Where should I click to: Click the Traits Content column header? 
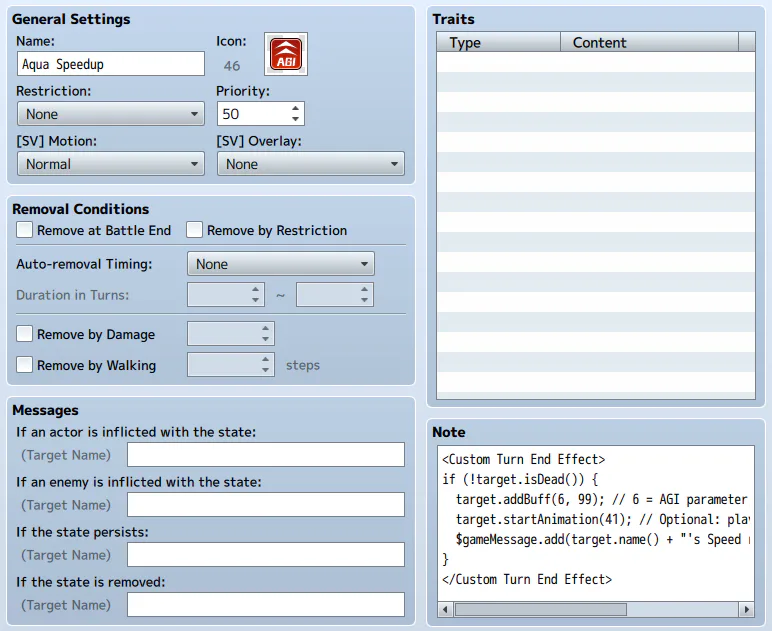tap(649, 42)
